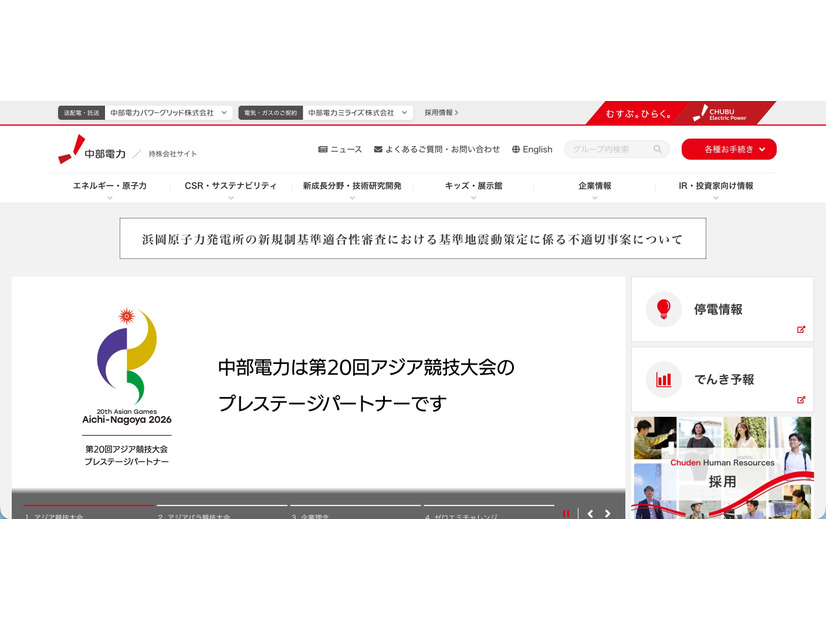The width and height of the screenshot is (826, 620).
Task: Select slide tab 1 アジア競技大会
Action: point(88,512)
